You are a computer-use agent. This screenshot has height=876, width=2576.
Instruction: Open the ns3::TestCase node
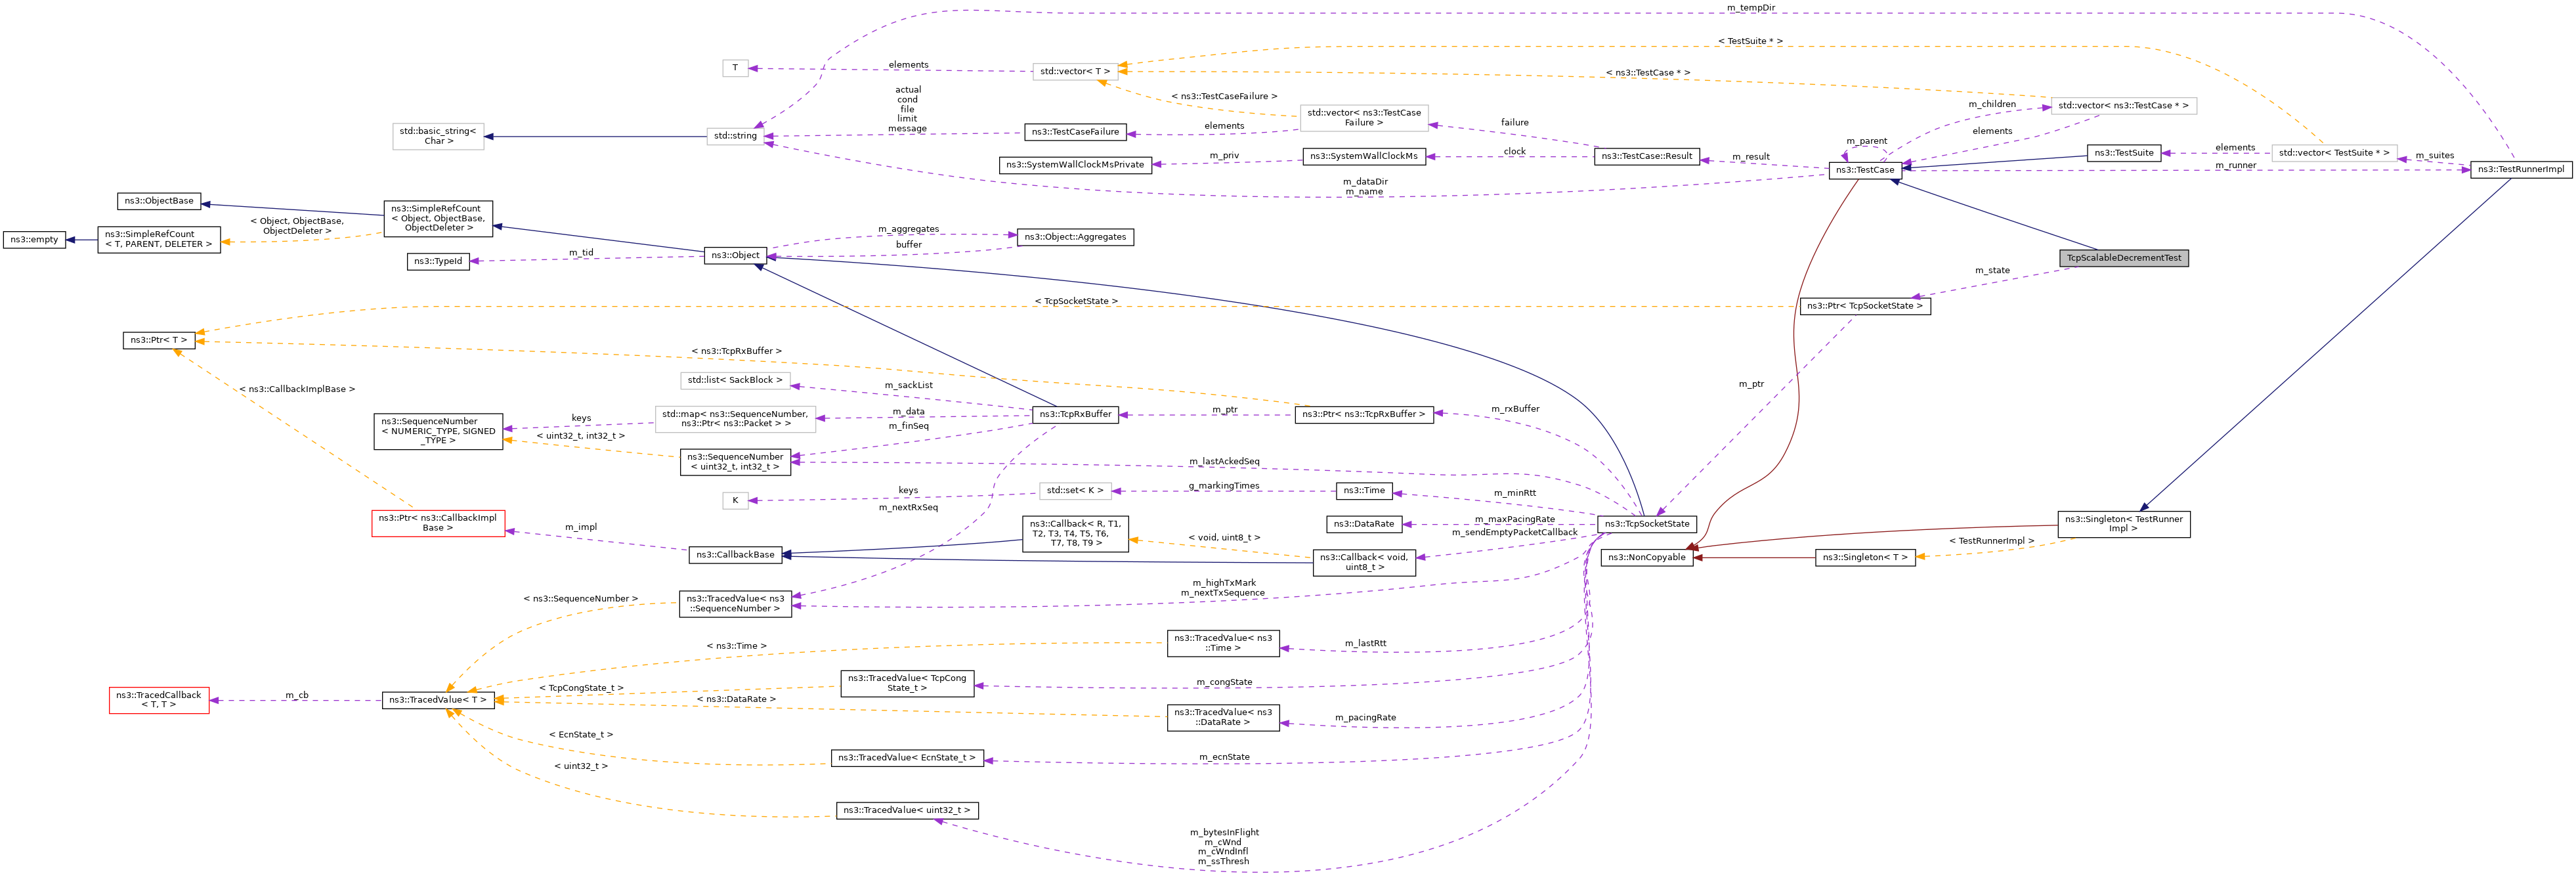tap(1865, 170)
